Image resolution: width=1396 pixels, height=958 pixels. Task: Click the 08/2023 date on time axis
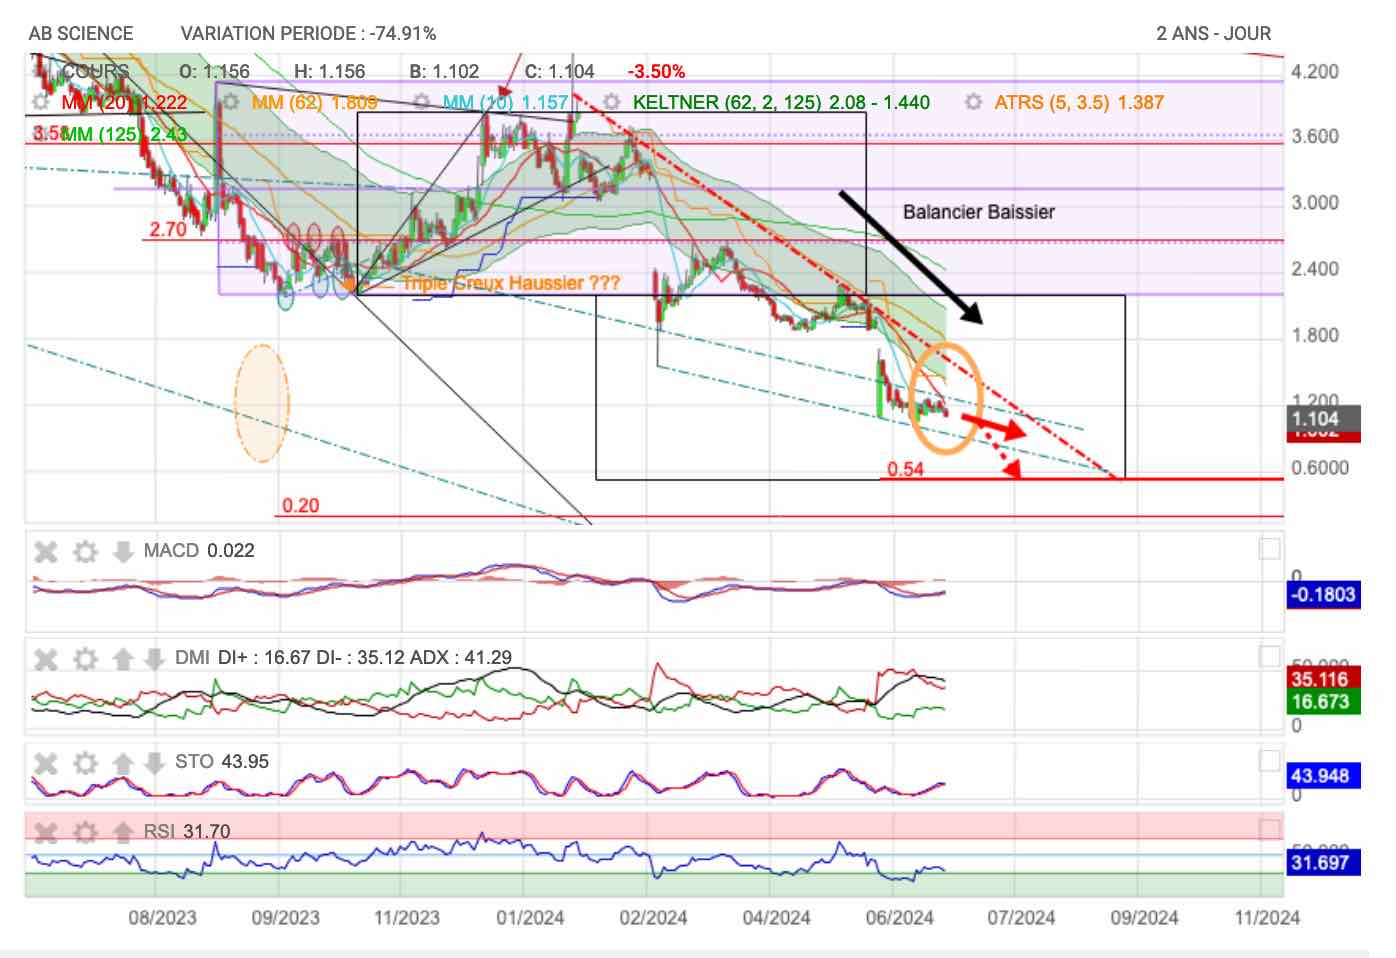(x=162, y=917)
